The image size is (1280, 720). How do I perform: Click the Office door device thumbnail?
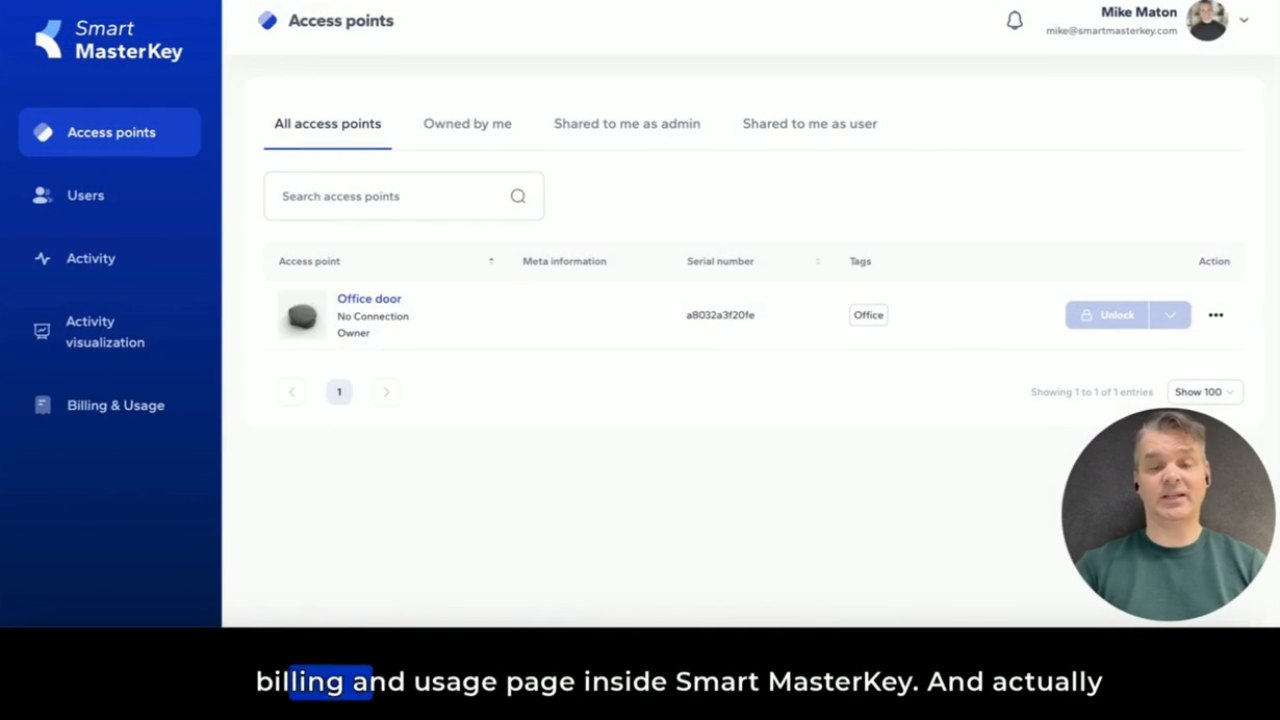[302, 315]
